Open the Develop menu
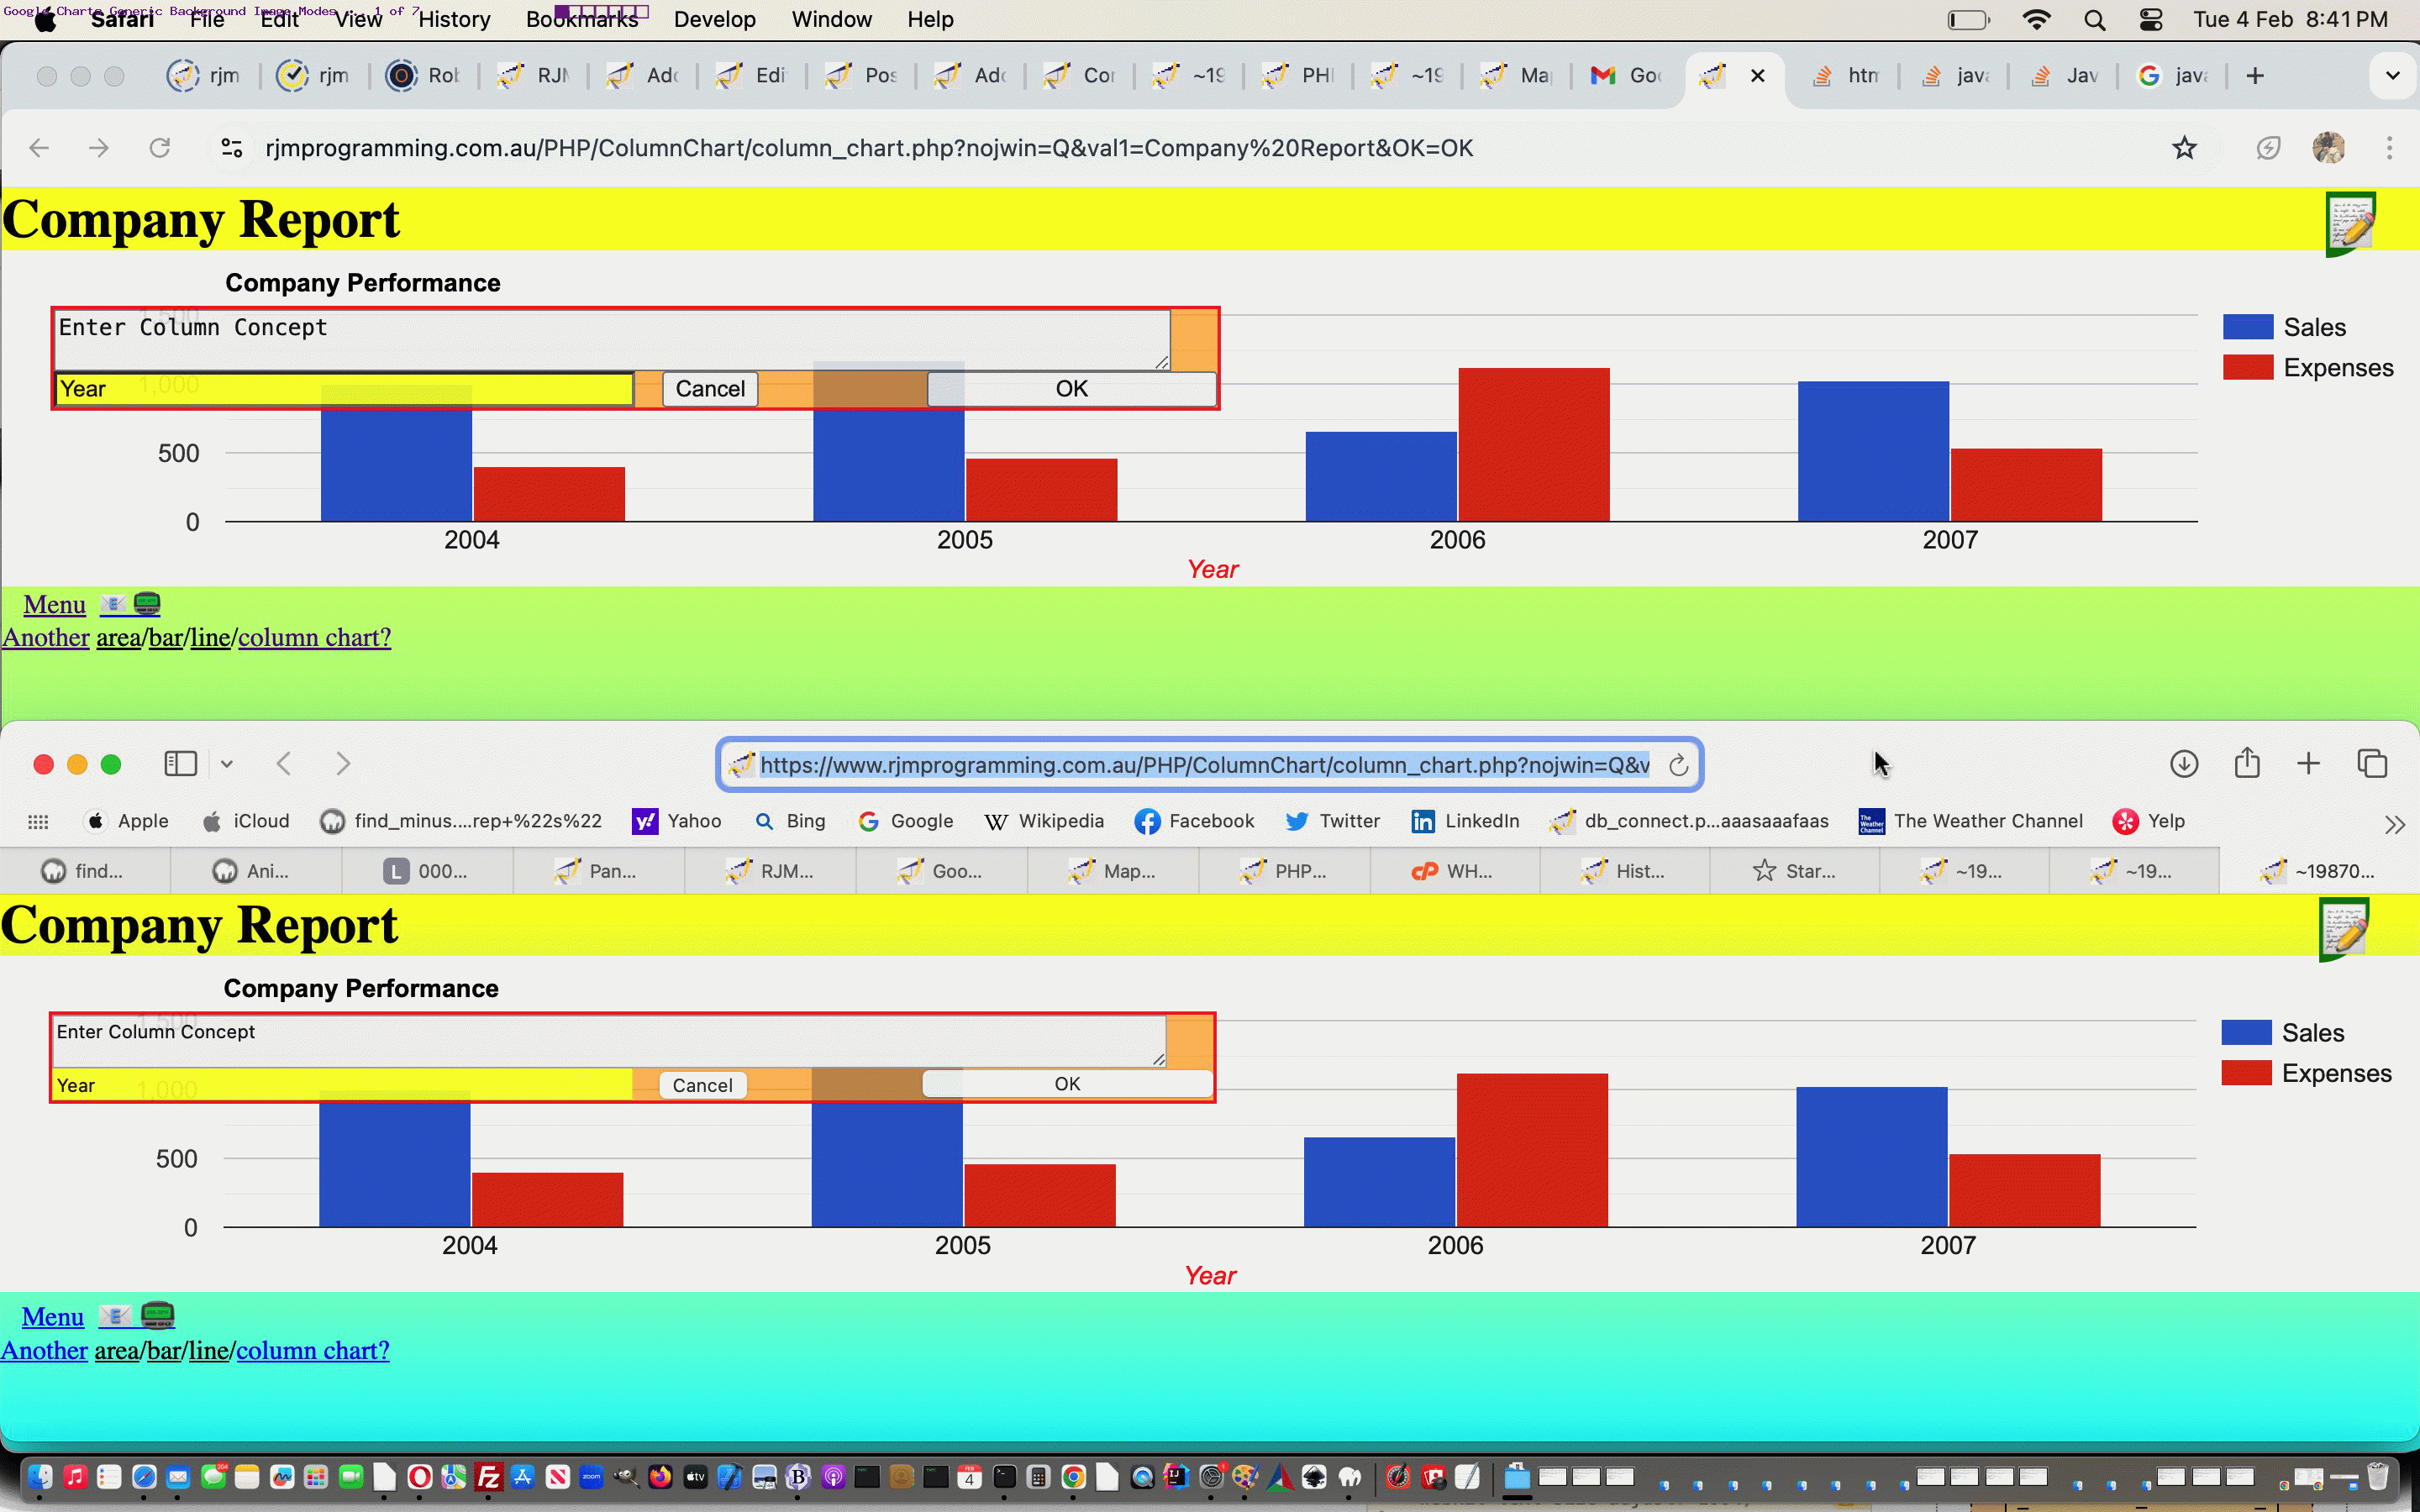This screenshot has width=2420, height=1512. 714,19
